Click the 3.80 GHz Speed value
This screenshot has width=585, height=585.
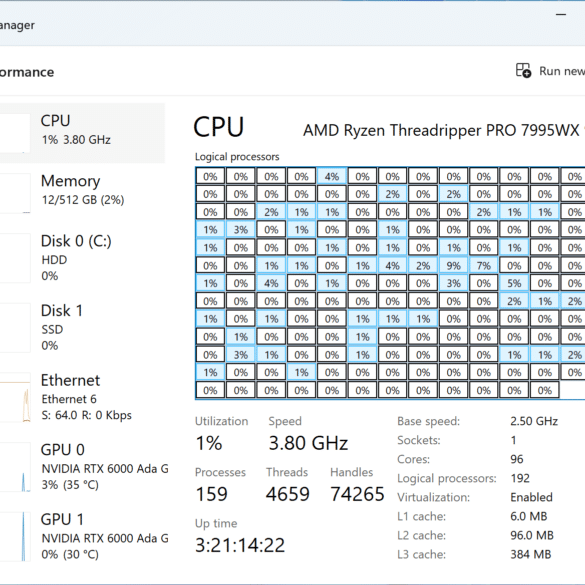tap(308, 443)
